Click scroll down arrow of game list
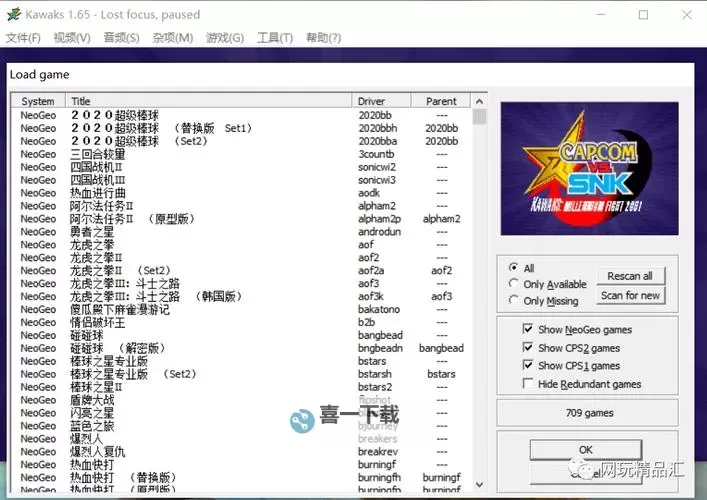This screenshot has height=500, width=707. pos(479,485)
